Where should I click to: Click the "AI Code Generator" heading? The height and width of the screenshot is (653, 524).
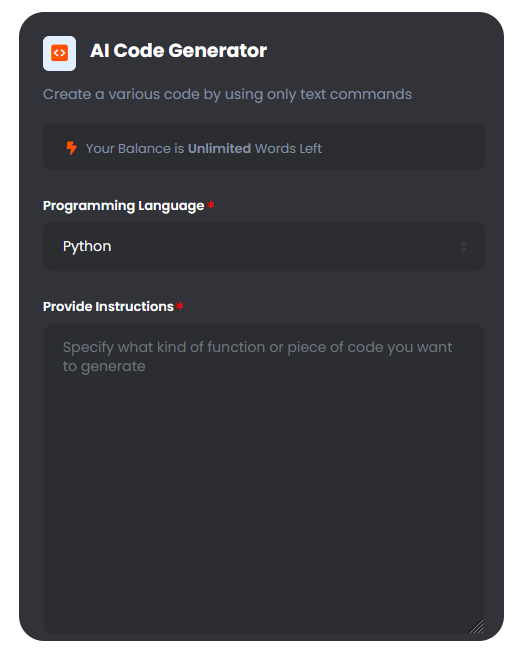pyautogui.click(x=179, y=51)
